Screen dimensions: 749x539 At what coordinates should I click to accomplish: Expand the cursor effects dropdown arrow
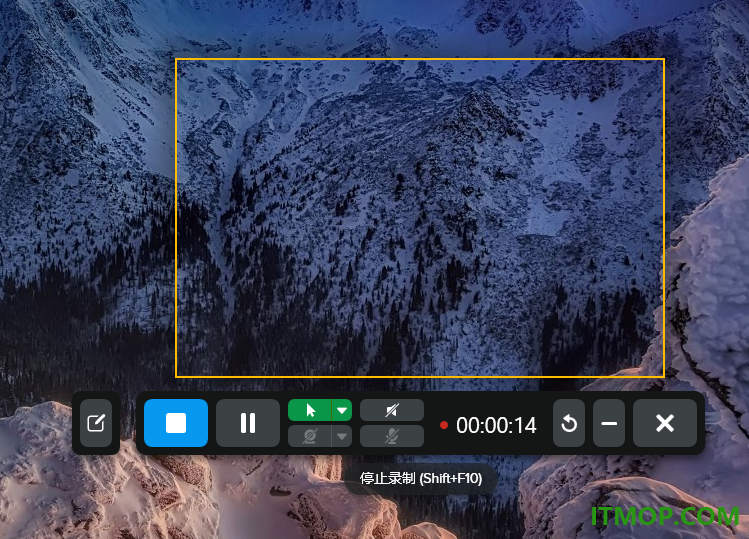click(x=342, y=410)
